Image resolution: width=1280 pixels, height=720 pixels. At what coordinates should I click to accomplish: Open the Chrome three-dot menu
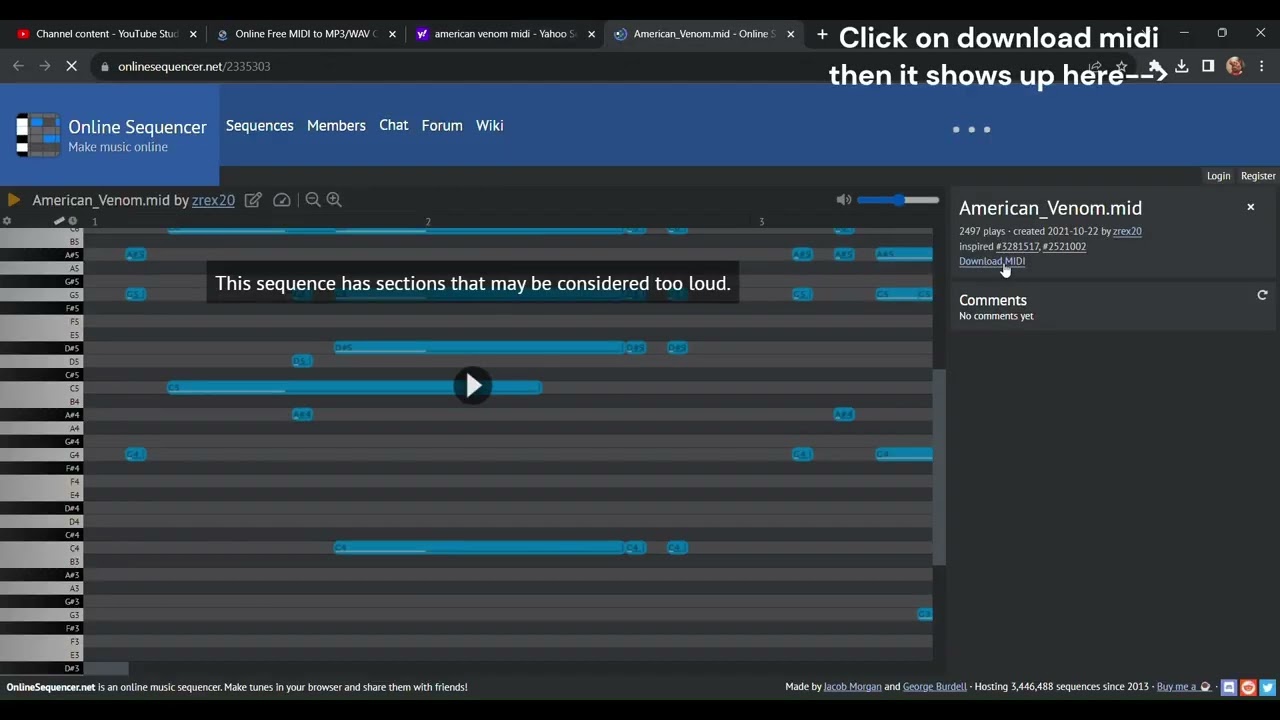pos(1262,66)
